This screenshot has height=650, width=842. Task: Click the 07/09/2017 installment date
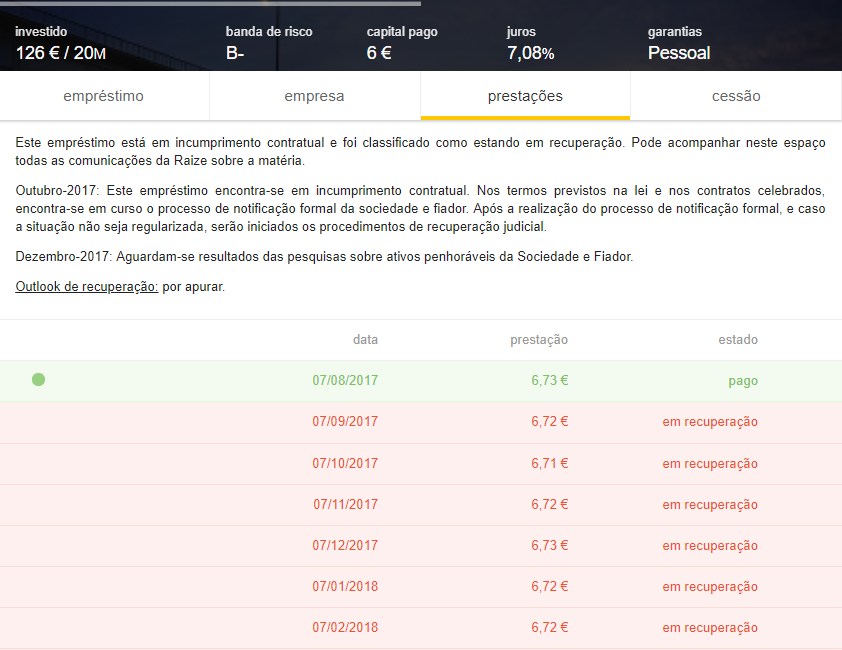(345, 422)
